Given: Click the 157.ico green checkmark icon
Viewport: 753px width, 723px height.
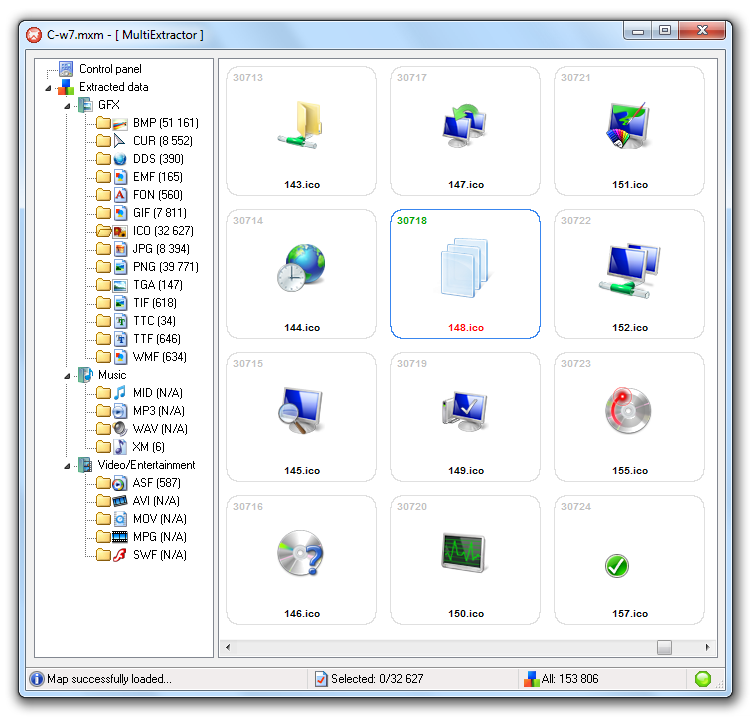Looking at the screenshot, I should tap(617, 567).
